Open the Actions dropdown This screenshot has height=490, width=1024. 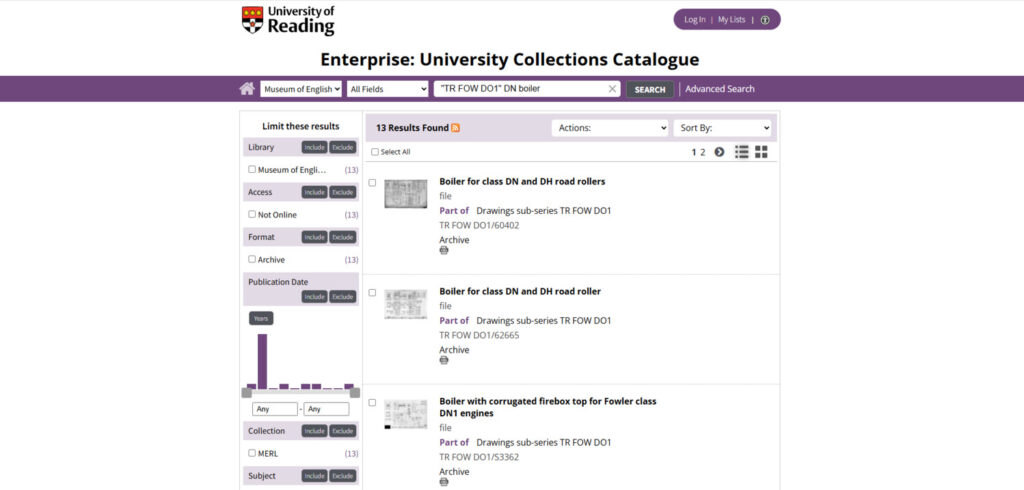(x=611, y=128)
